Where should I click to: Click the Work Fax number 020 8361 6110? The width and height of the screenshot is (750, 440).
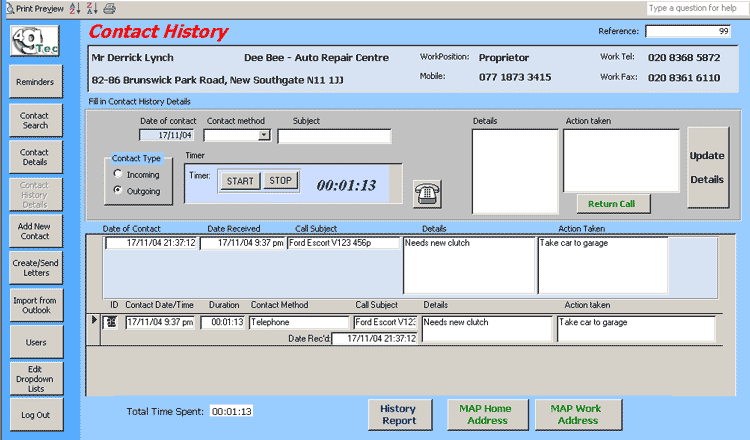tap(684, 77)
